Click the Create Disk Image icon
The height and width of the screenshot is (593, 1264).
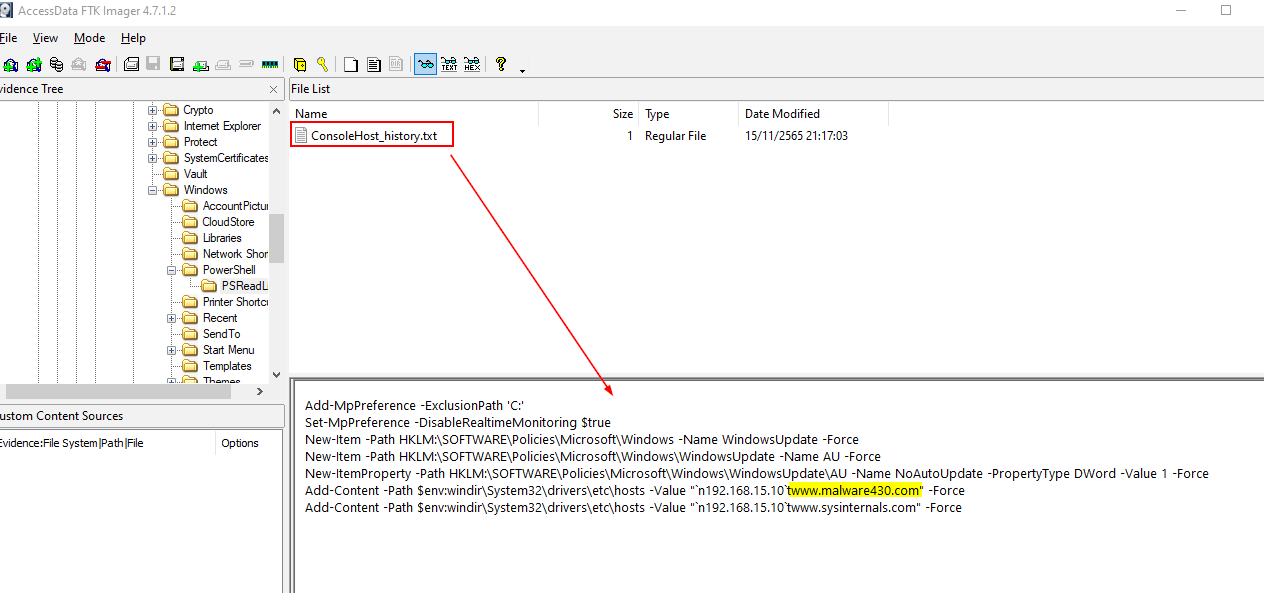pos(131,65)
